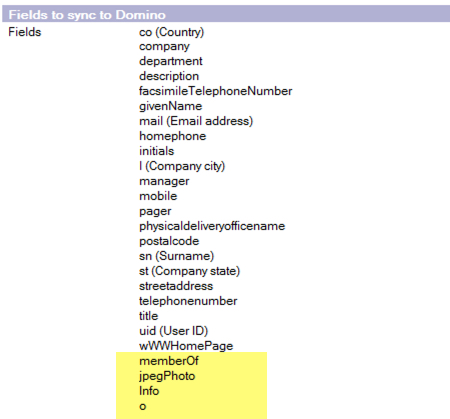
Task: Select 'physicaldeliveryofficename' field
Action: click(212, 226)
